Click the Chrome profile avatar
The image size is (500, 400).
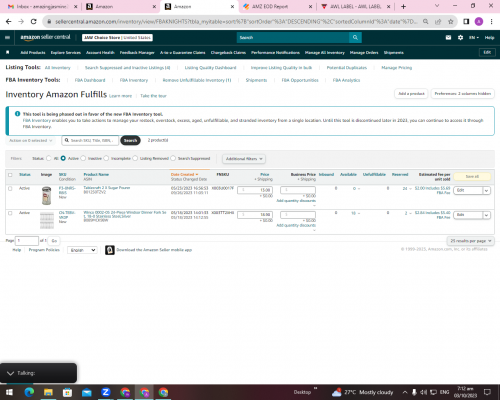479,21
